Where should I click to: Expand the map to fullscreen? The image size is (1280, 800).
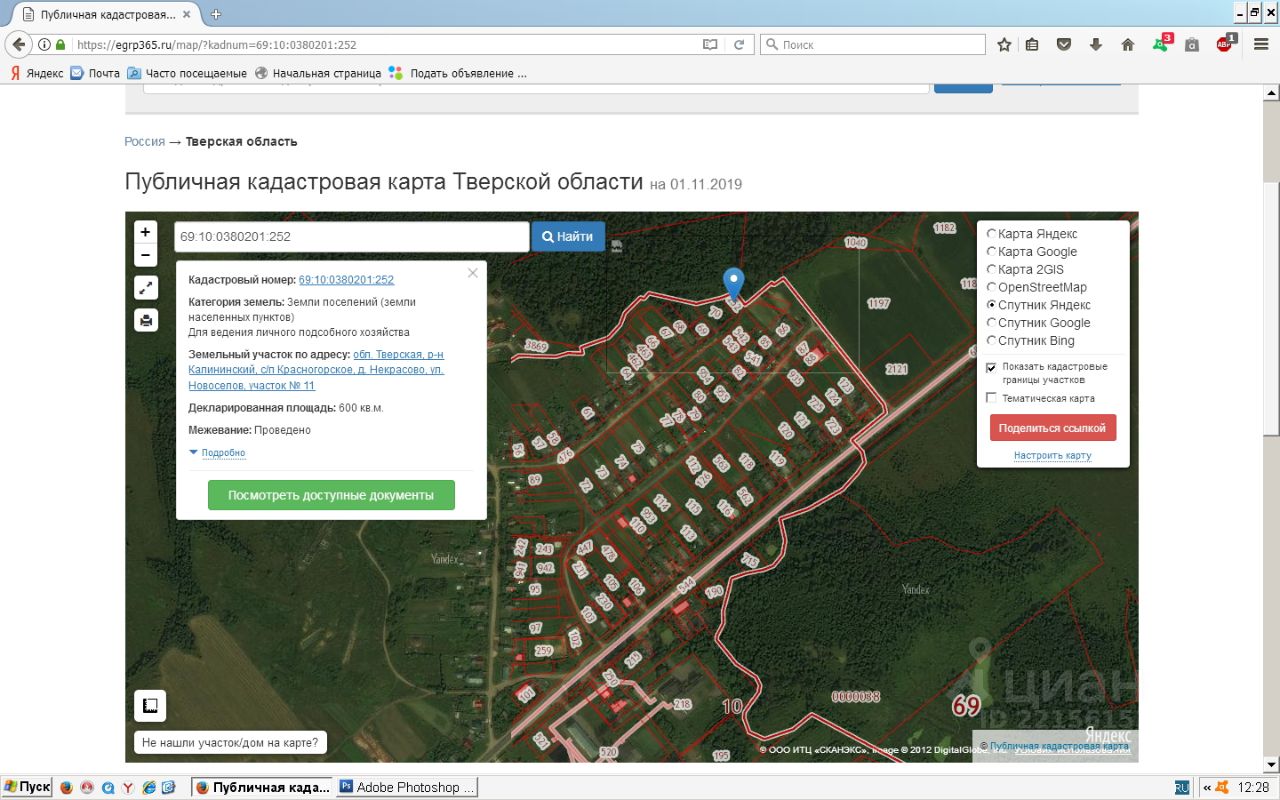146,288
